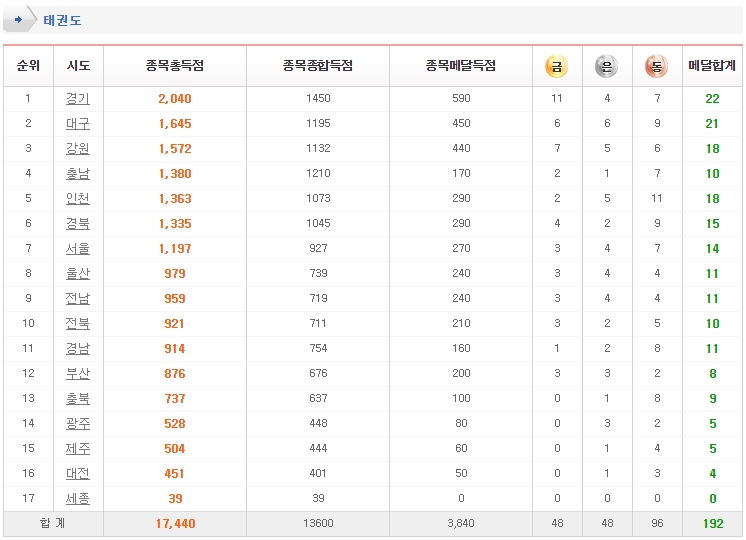Open the 충남 region link
Image resolution: width=746 pixels, height=540 pixels.
pyautogui.click(x=78, y=174)
